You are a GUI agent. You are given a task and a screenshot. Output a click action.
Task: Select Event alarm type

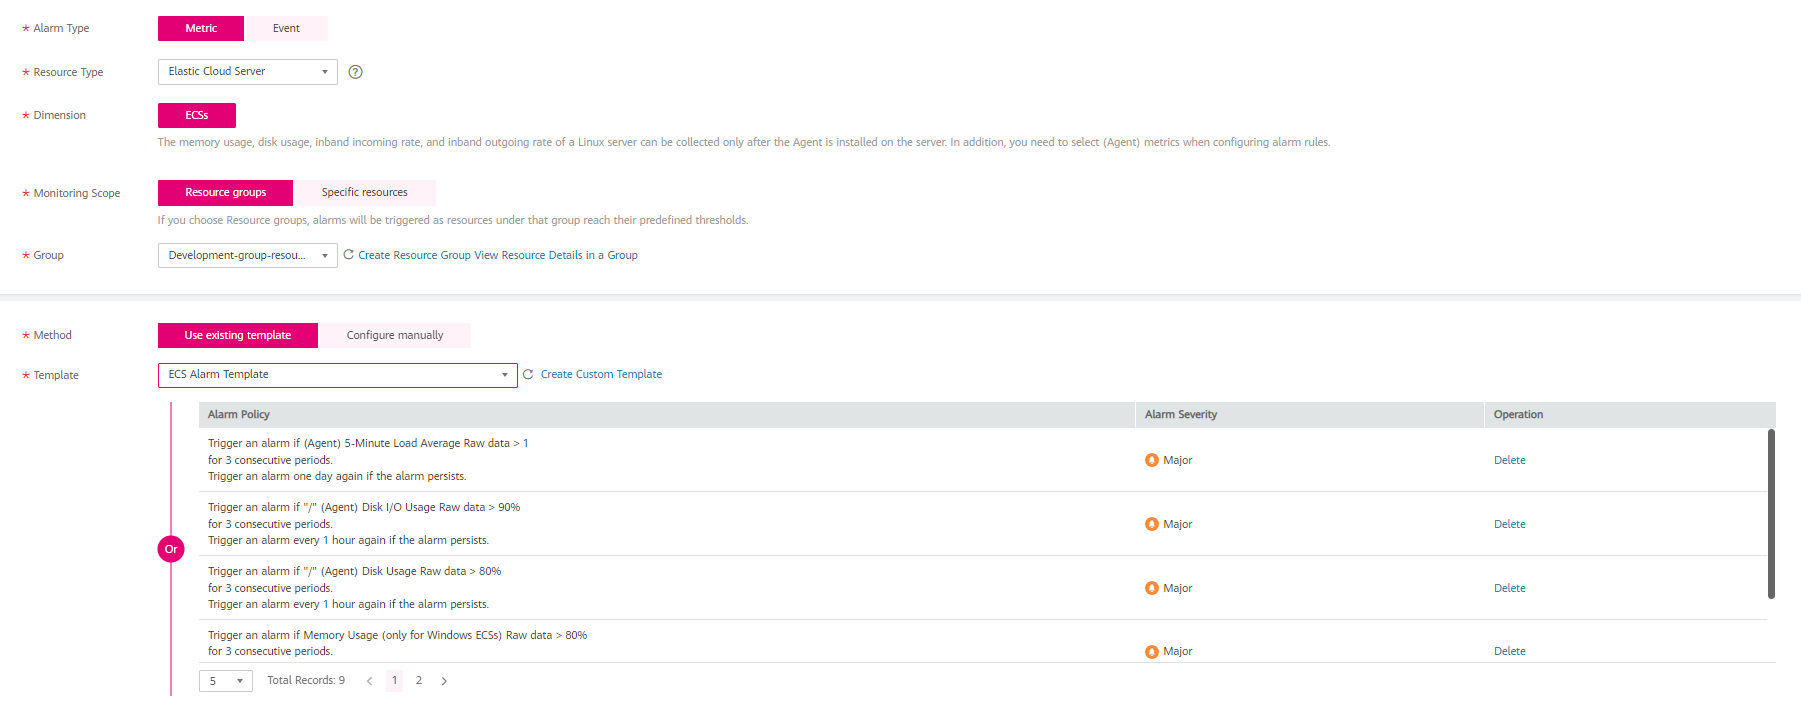tap(286, 29)
